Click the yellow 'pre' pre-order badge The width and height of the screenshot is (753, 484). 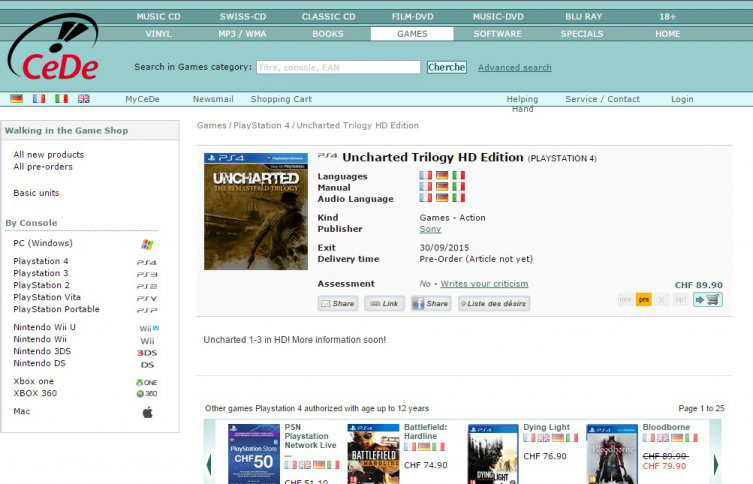[x=644, y=300]
